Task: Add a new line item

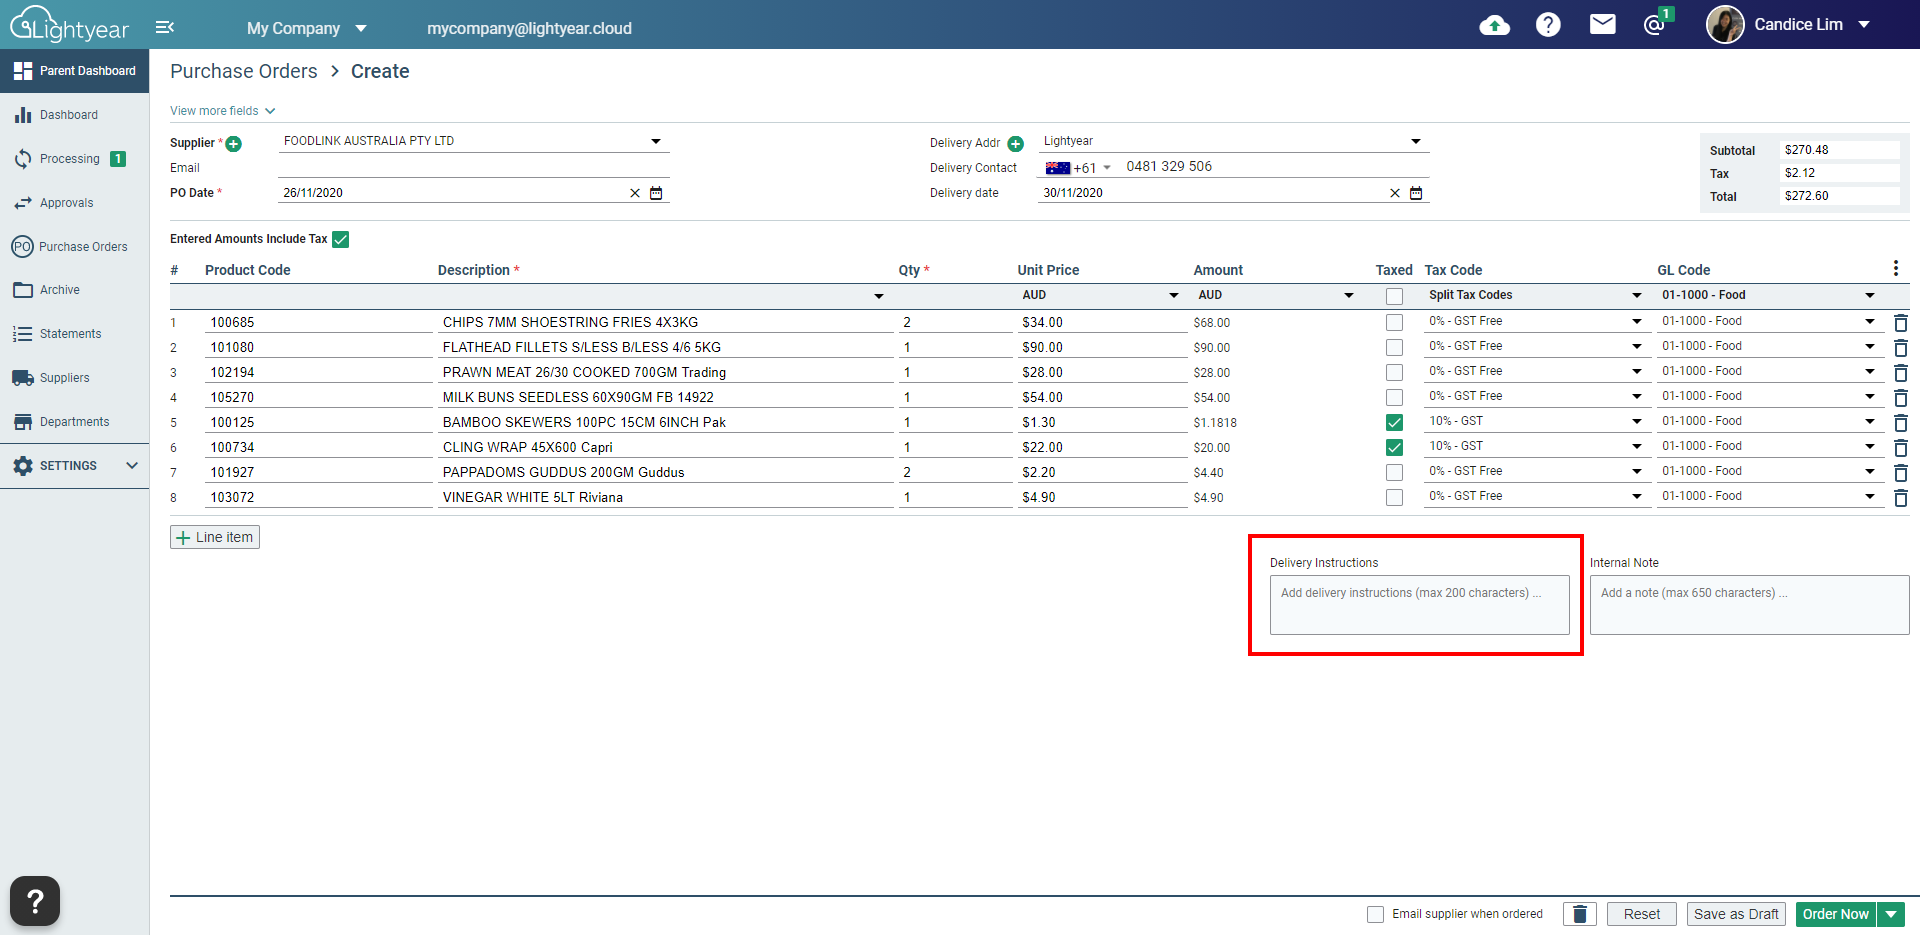Action: pos(214,537)
